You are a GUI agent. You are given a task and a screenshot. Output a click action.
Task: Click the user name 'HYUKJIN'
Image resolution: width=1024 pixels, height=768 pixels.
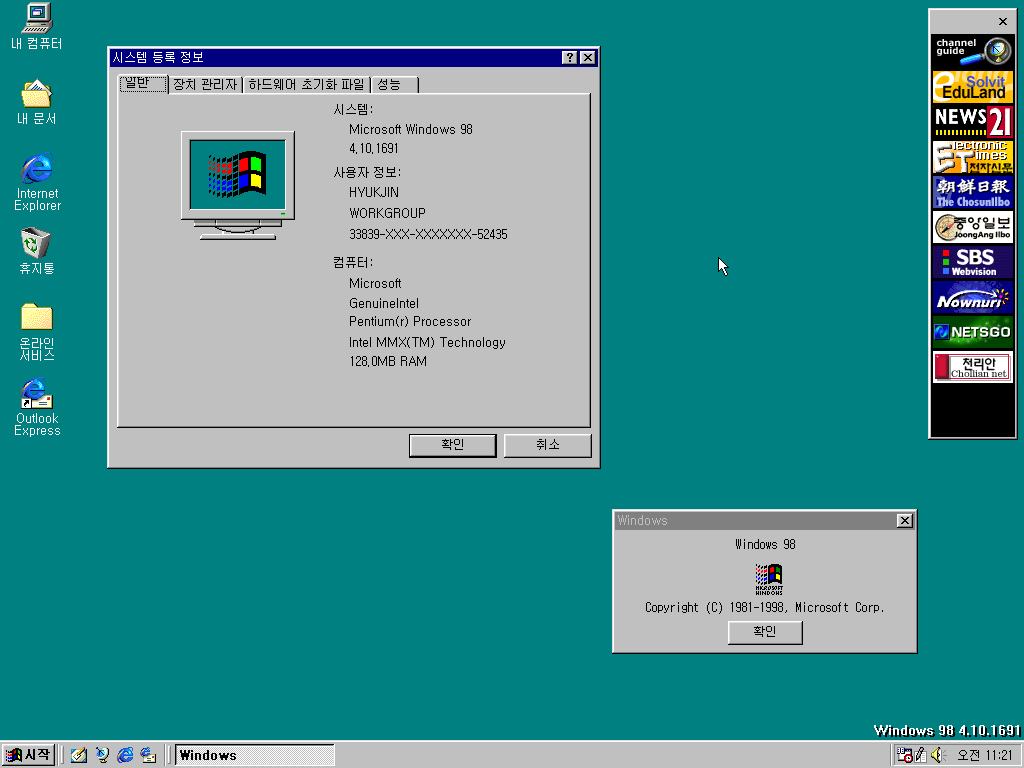pos(374,193)
